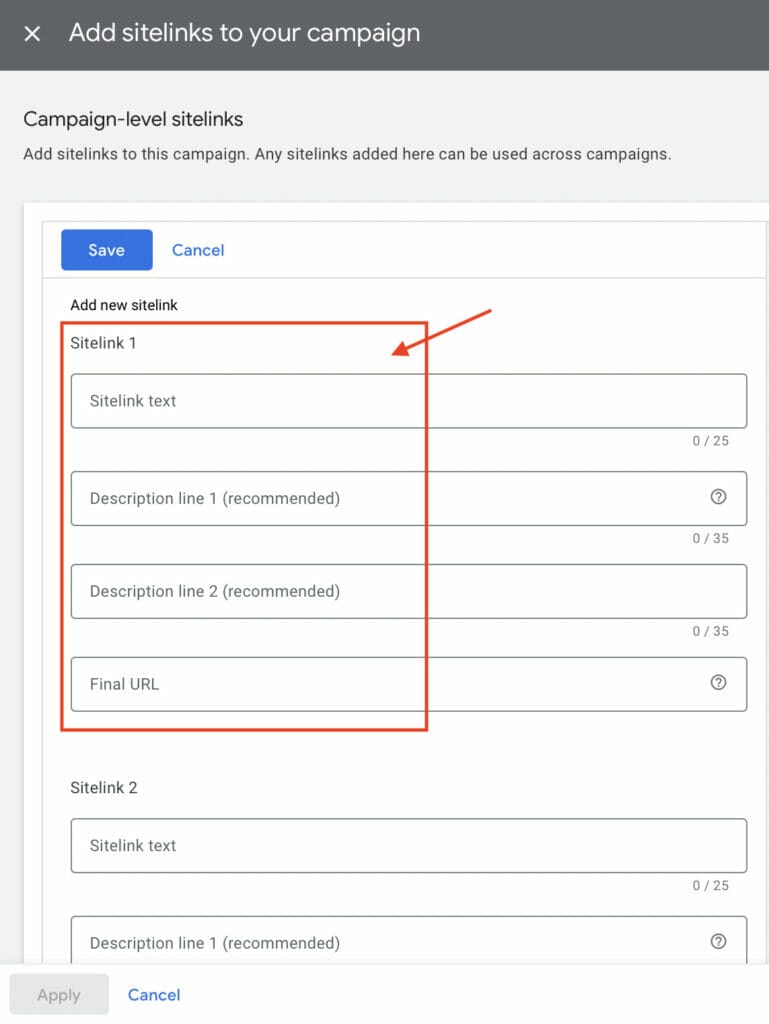Open help icon for Sitelink 2 Description line 1
The image size is (769, 1024).
tap(717, 941)
